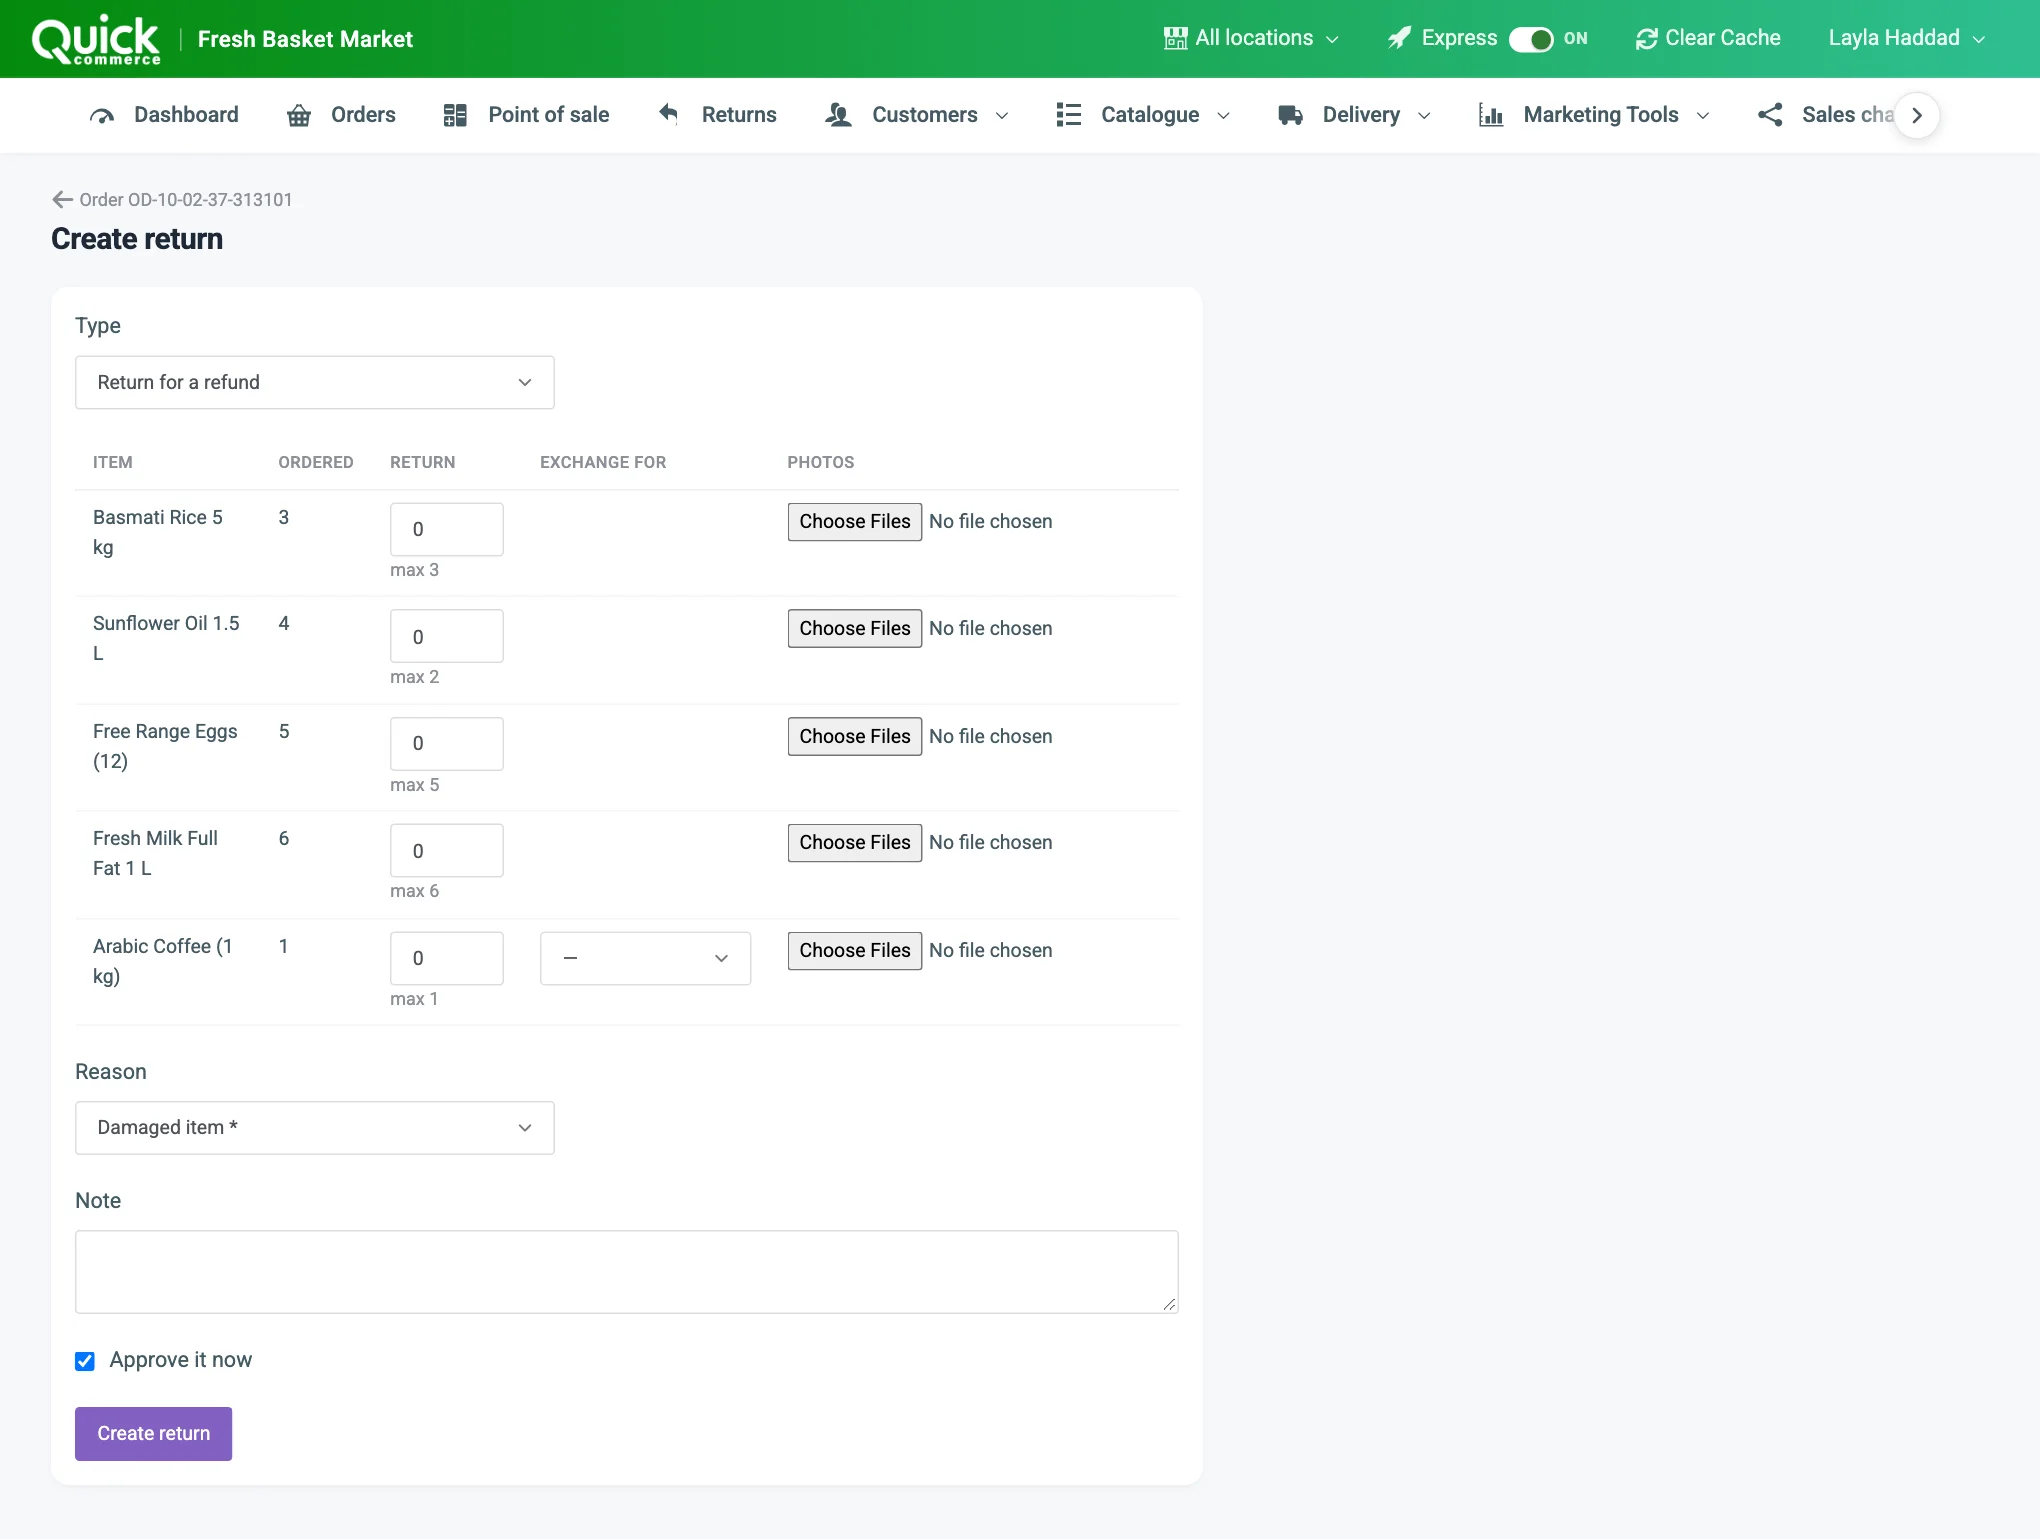This screenshot has height=1539, width=2040.
Task: Open the Returns menu item
Action: pos(717,115)
